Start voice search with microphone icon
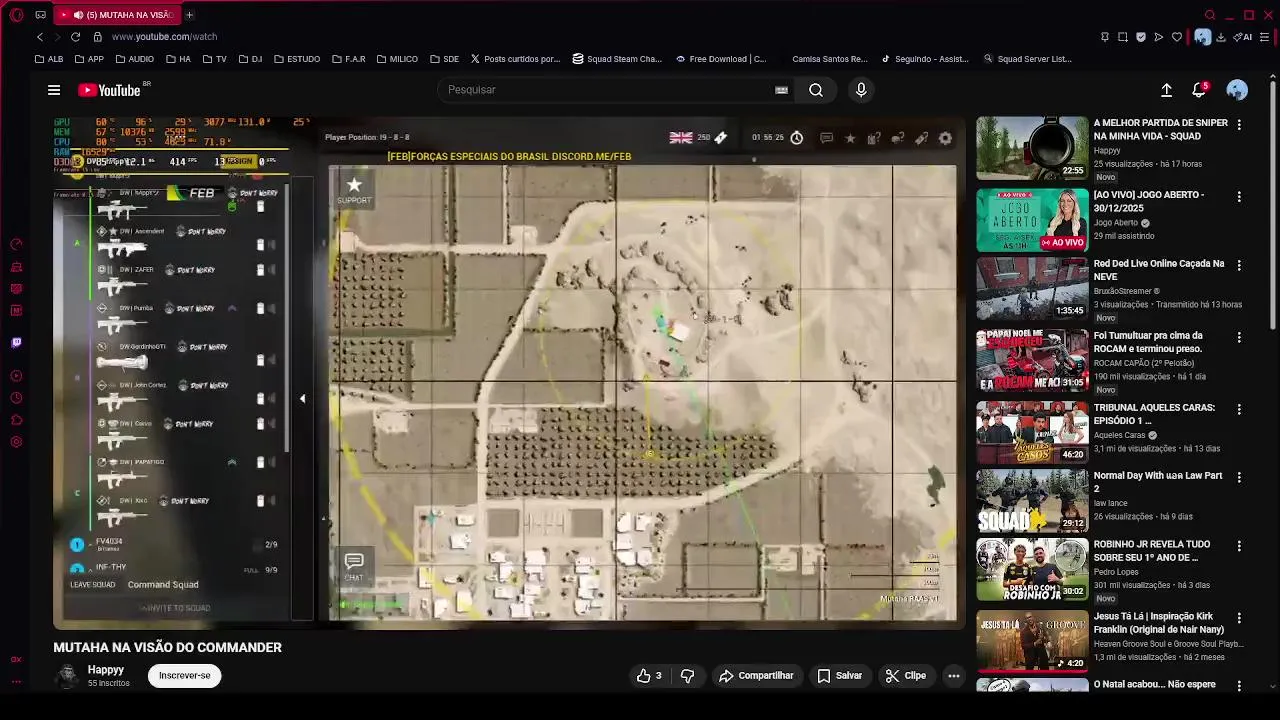The width and height of the screenshot is (1280, 720). tap(861, 90)
